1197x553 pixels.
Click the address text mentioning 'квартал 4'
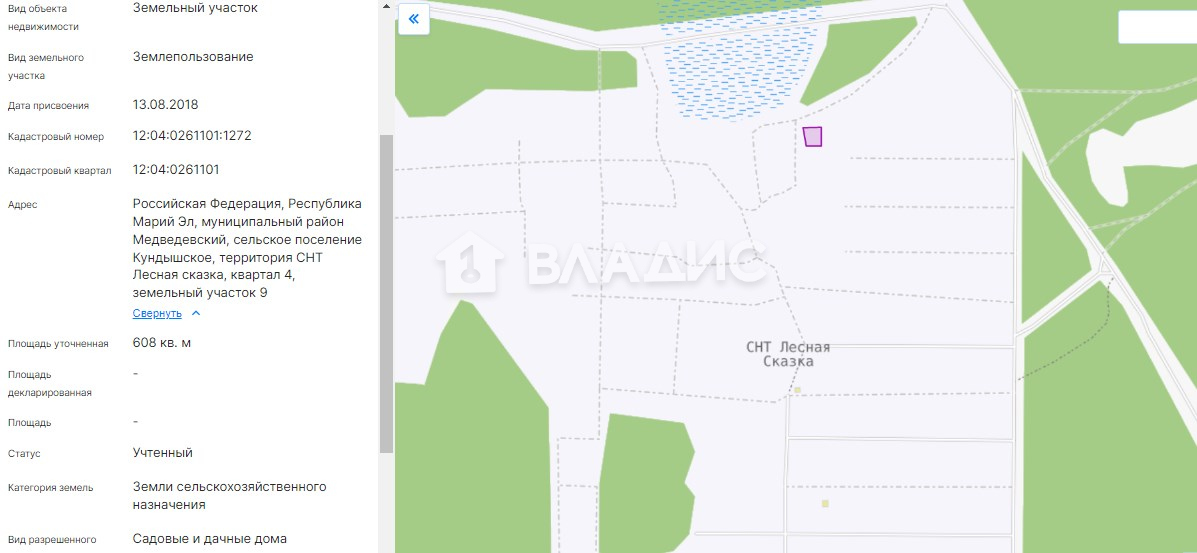click(247, 248)
